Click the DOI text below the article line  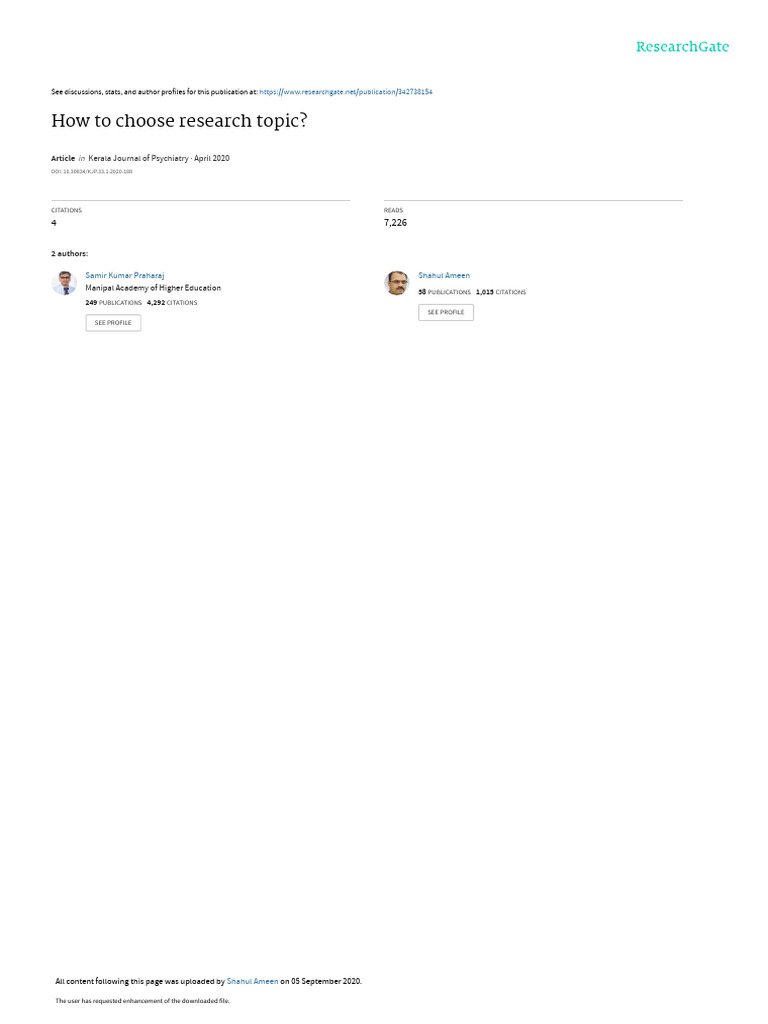coord(91,172)
